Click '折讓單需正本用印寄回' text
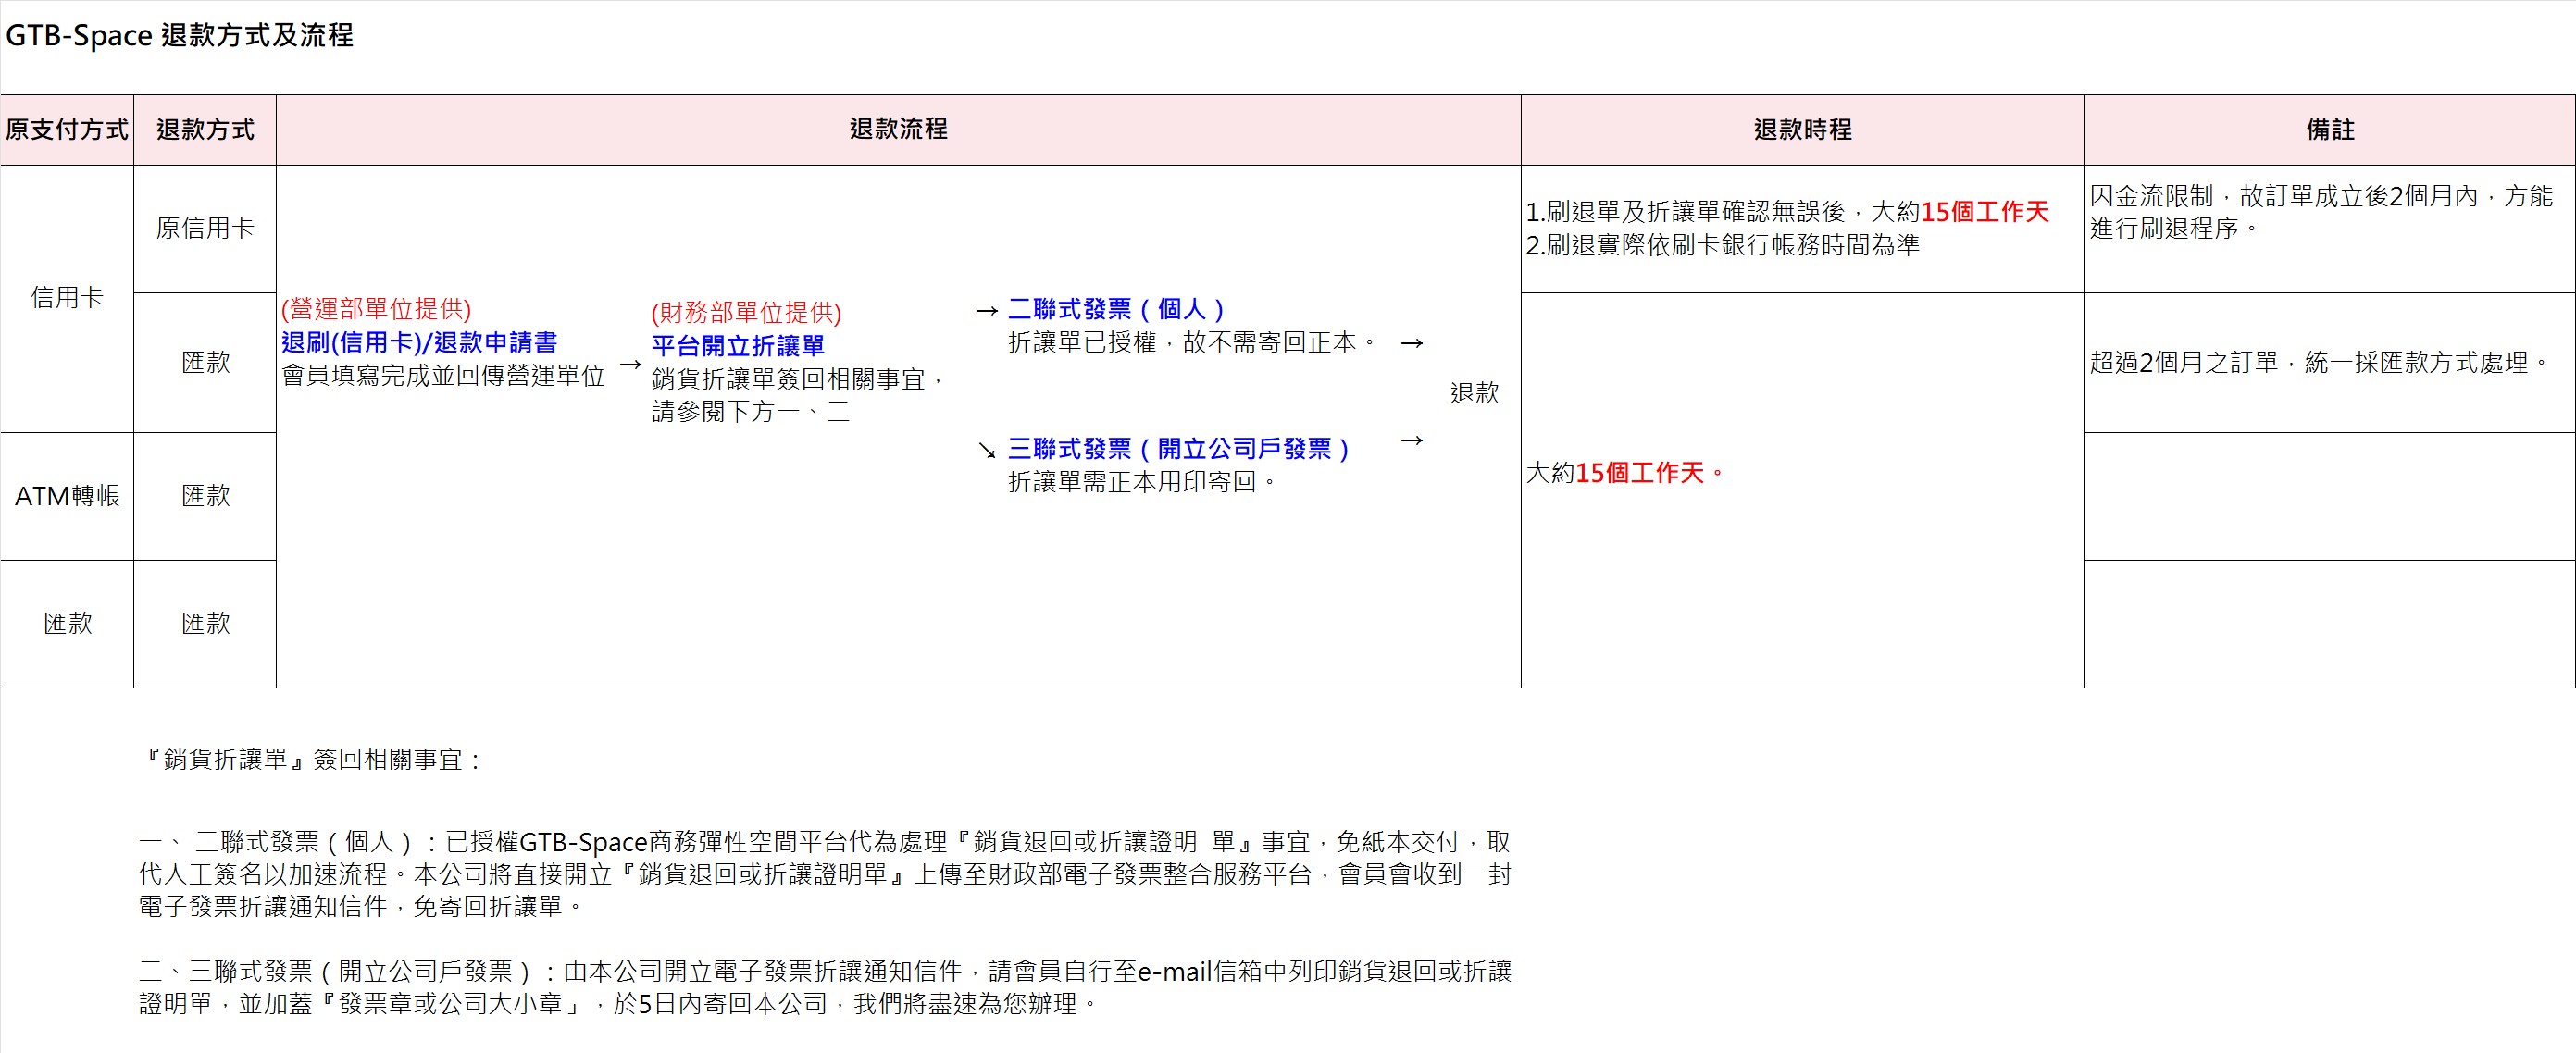Screen dimensions: 2576x1053 tap(1143, 482)
